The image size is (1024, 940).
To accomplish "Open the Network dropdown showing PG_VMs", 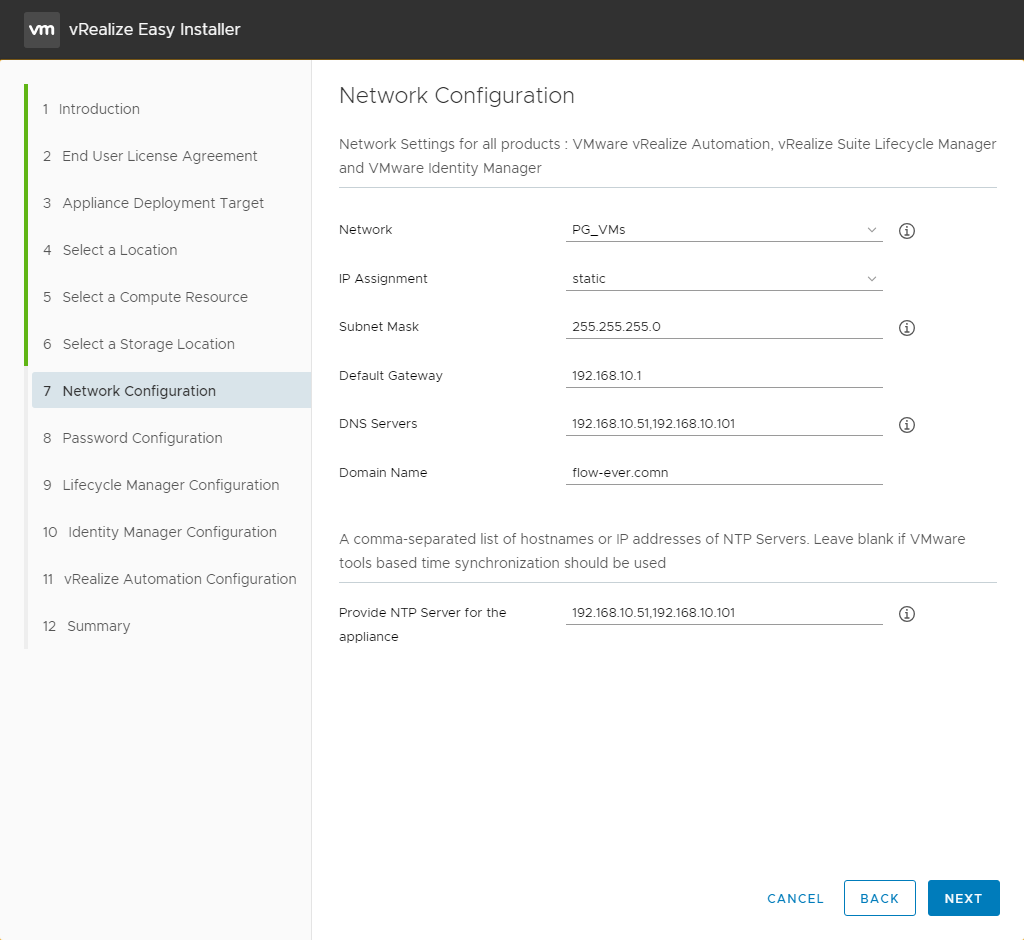I will pyautogui.click(x=724, y=230).
